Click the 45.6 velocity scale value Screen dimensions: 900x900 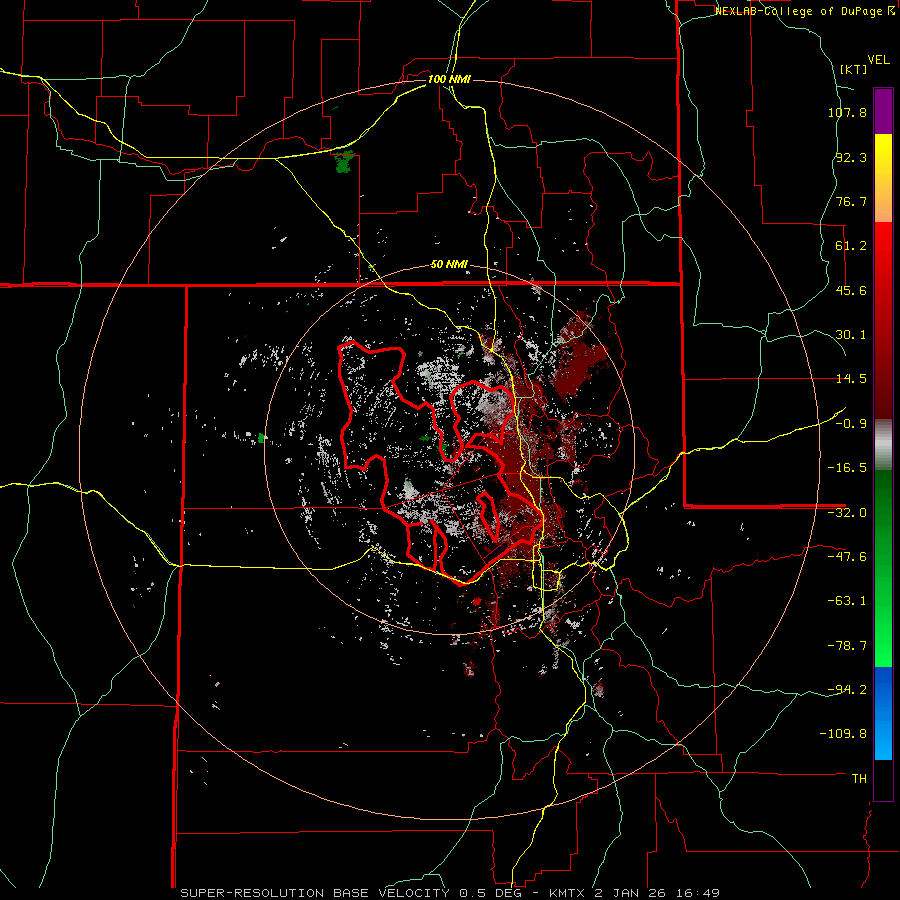pyautogui.click(x=851, y=290)
